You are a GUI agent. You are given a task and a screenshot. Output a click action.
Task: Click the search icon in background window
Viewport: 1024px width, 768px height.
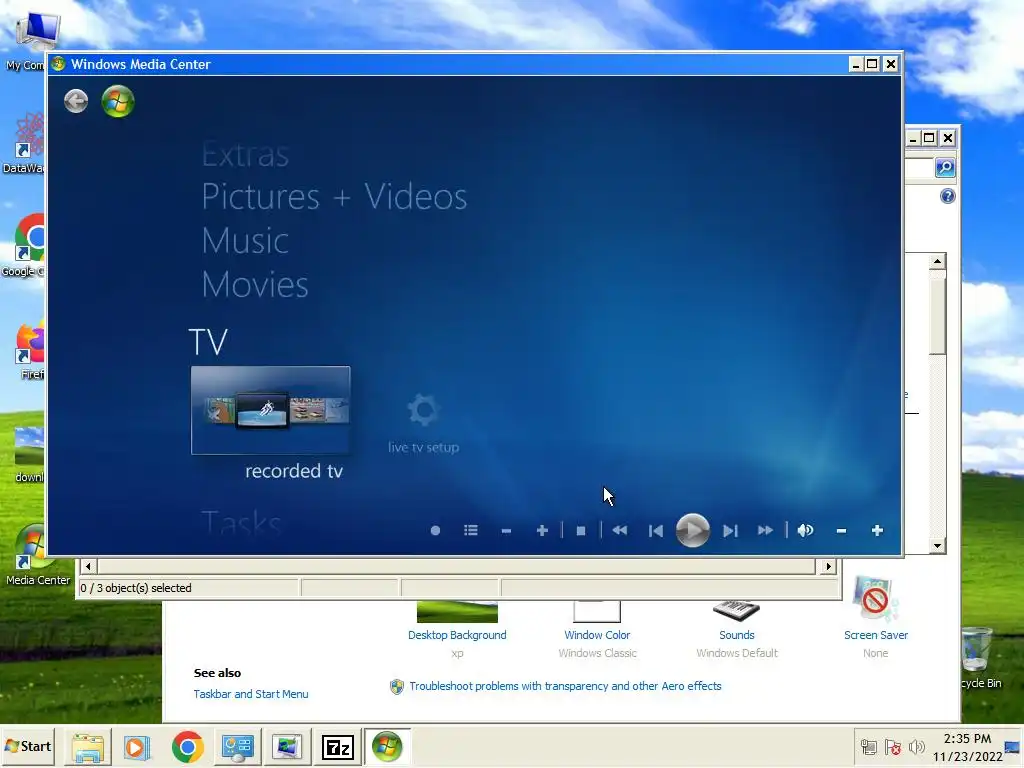coord(945,168)
